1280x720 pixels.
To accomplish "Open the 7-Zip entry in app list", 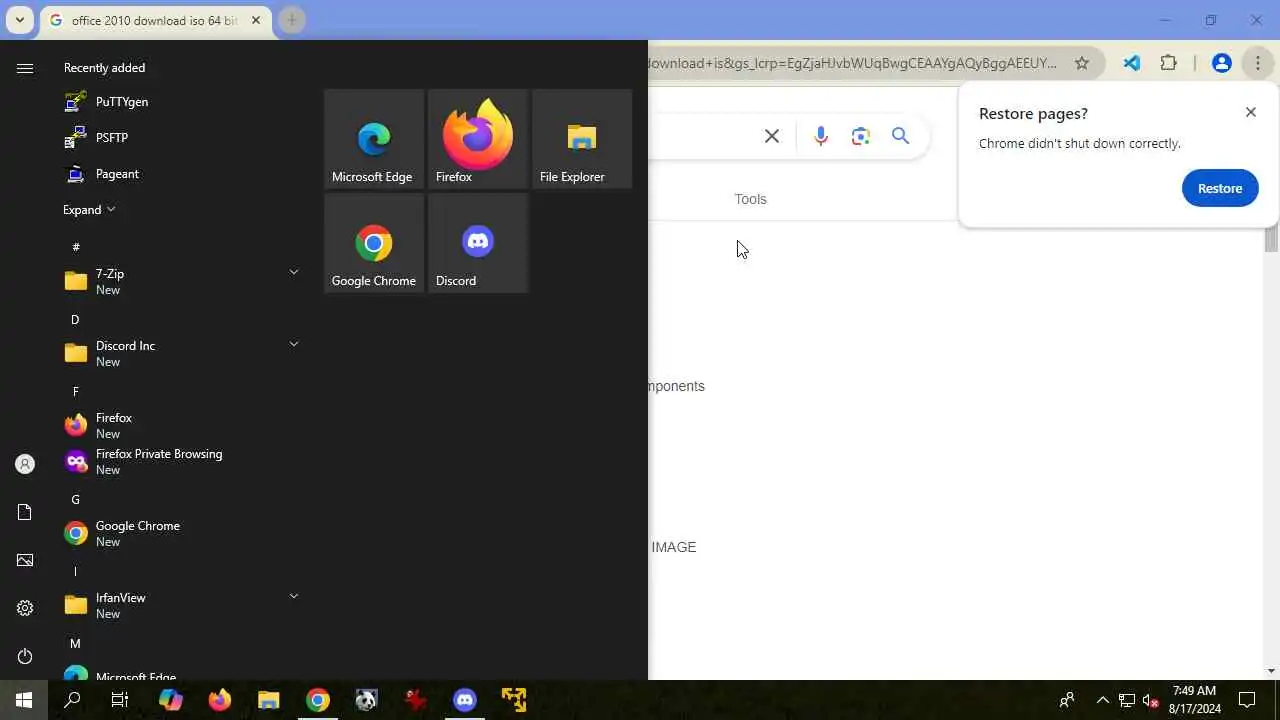I will point(180,281).
